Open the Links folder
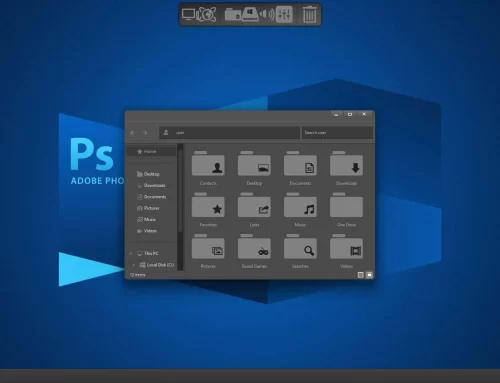 click(x=254, y=209)
